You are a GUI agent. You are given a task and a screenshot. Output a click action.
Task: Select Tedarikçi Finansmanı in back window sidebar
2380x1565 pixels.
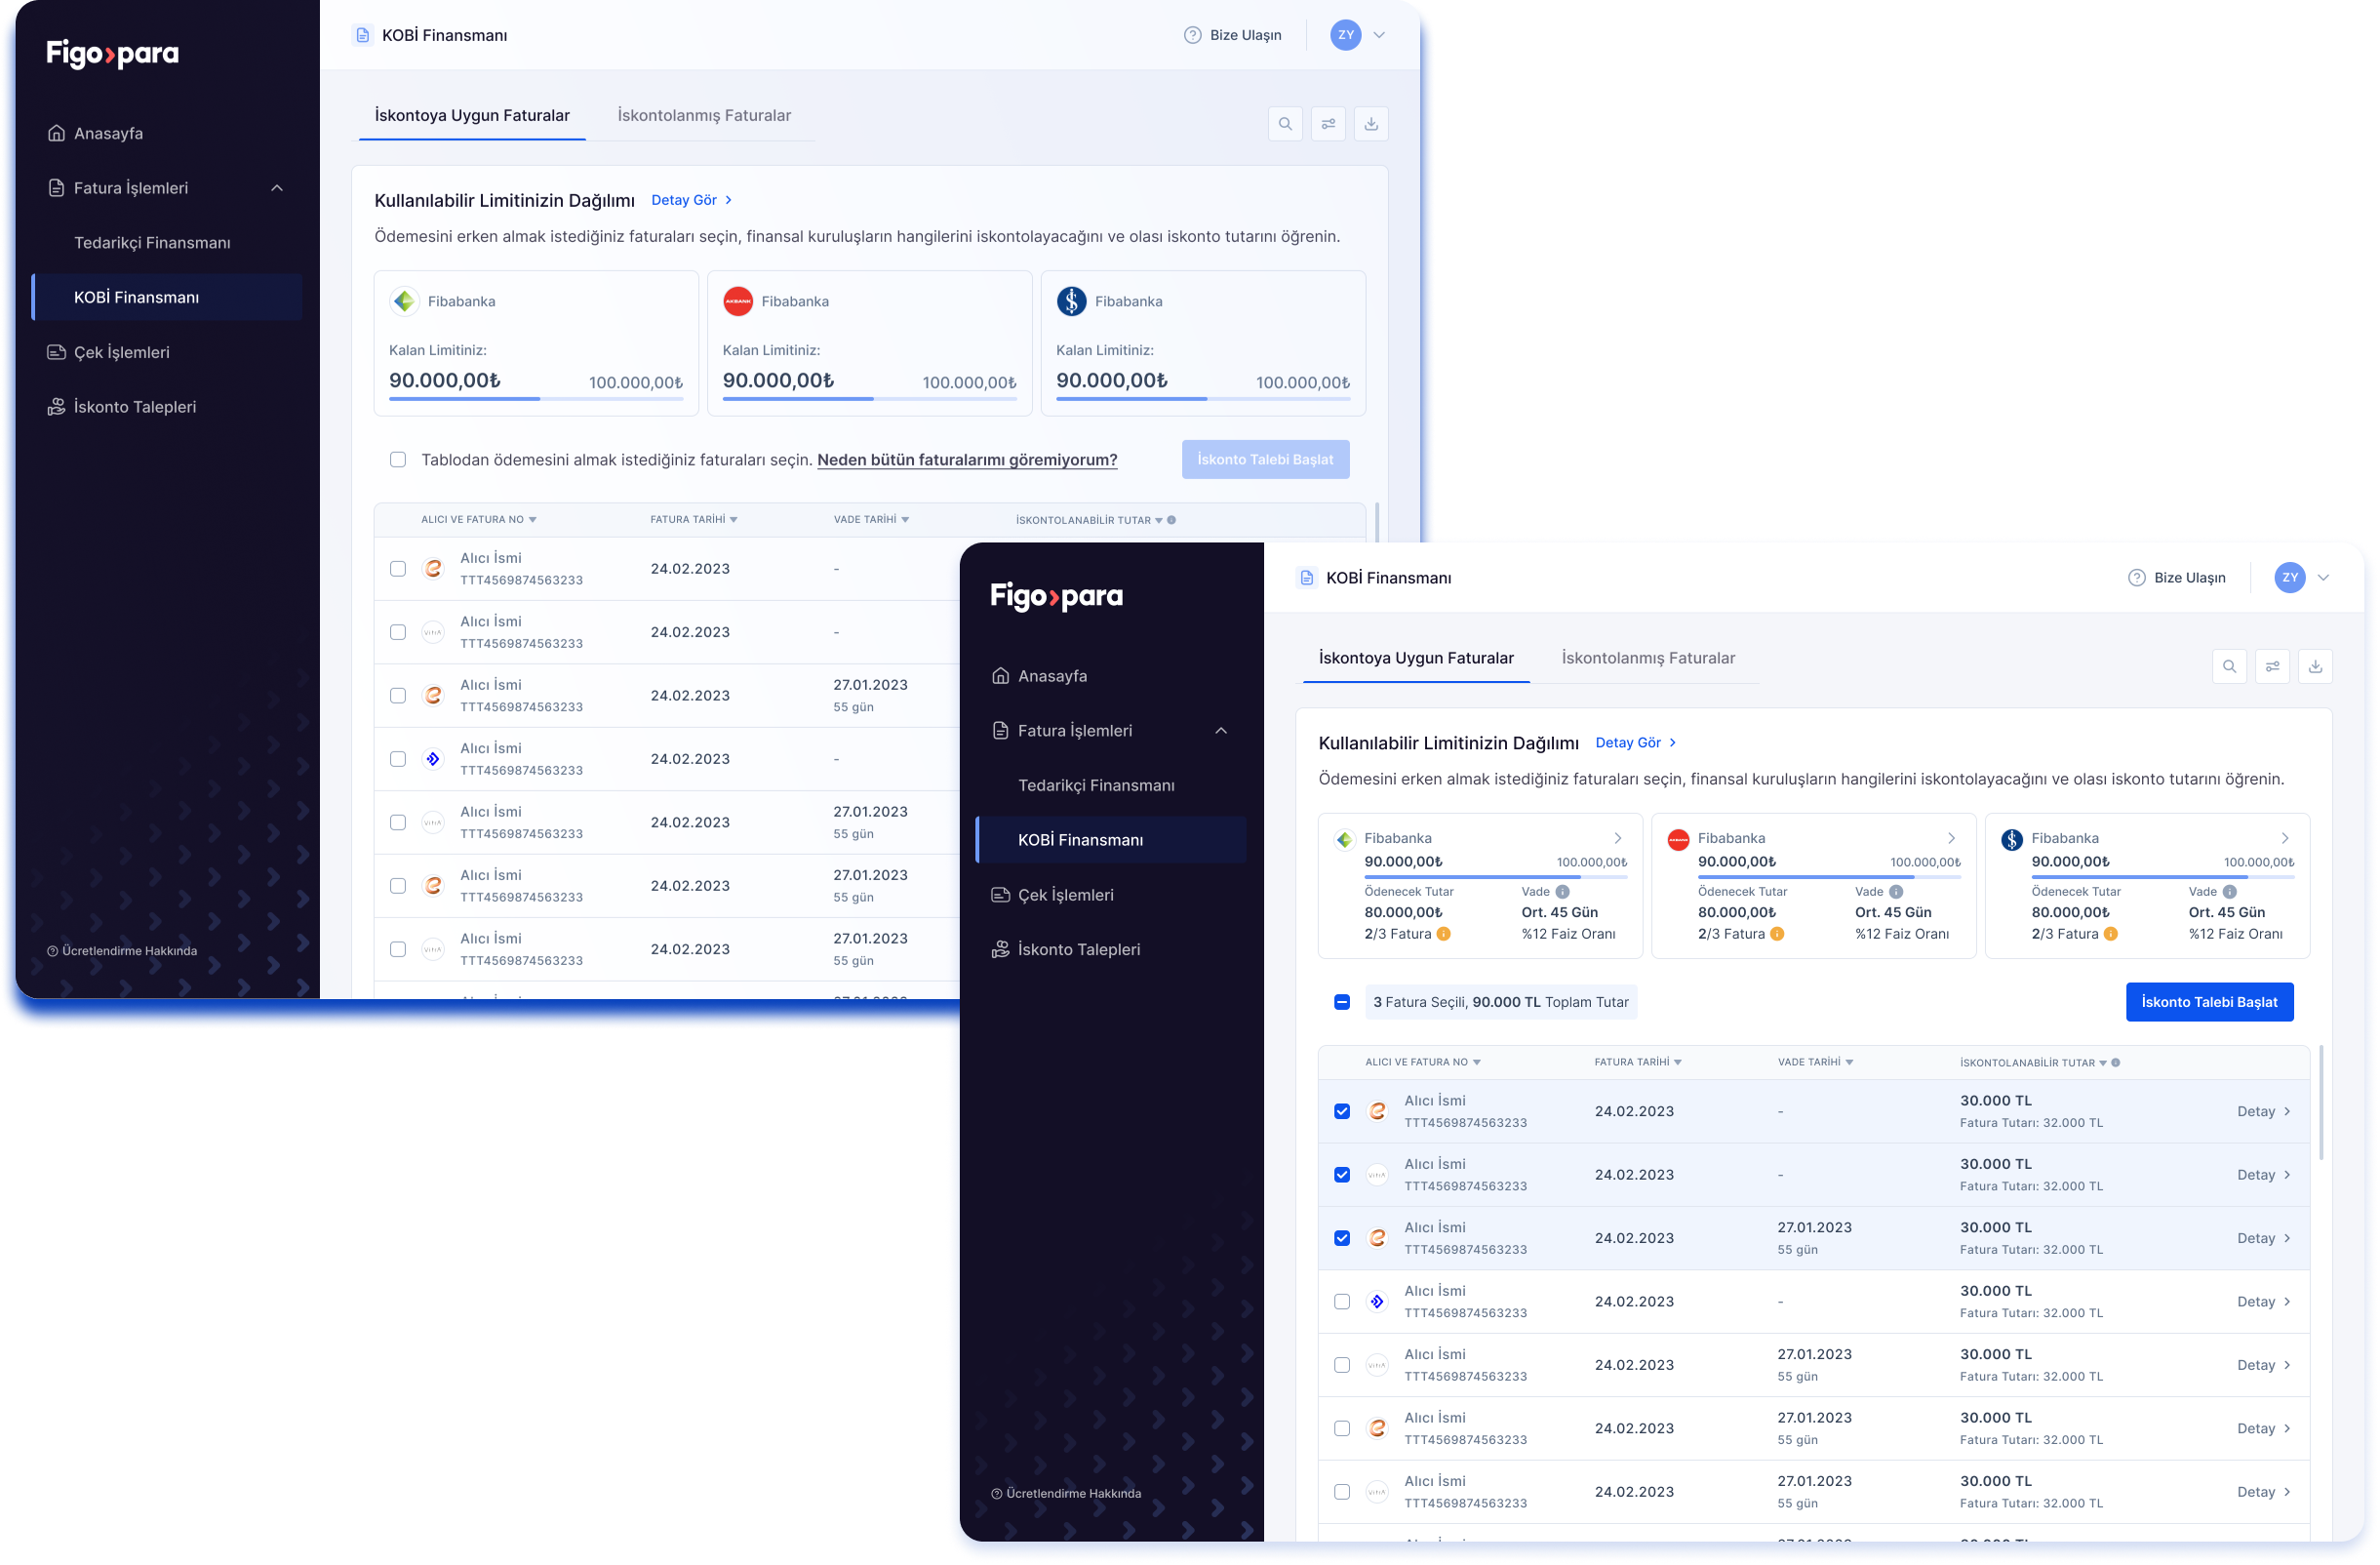pos(152,243)
